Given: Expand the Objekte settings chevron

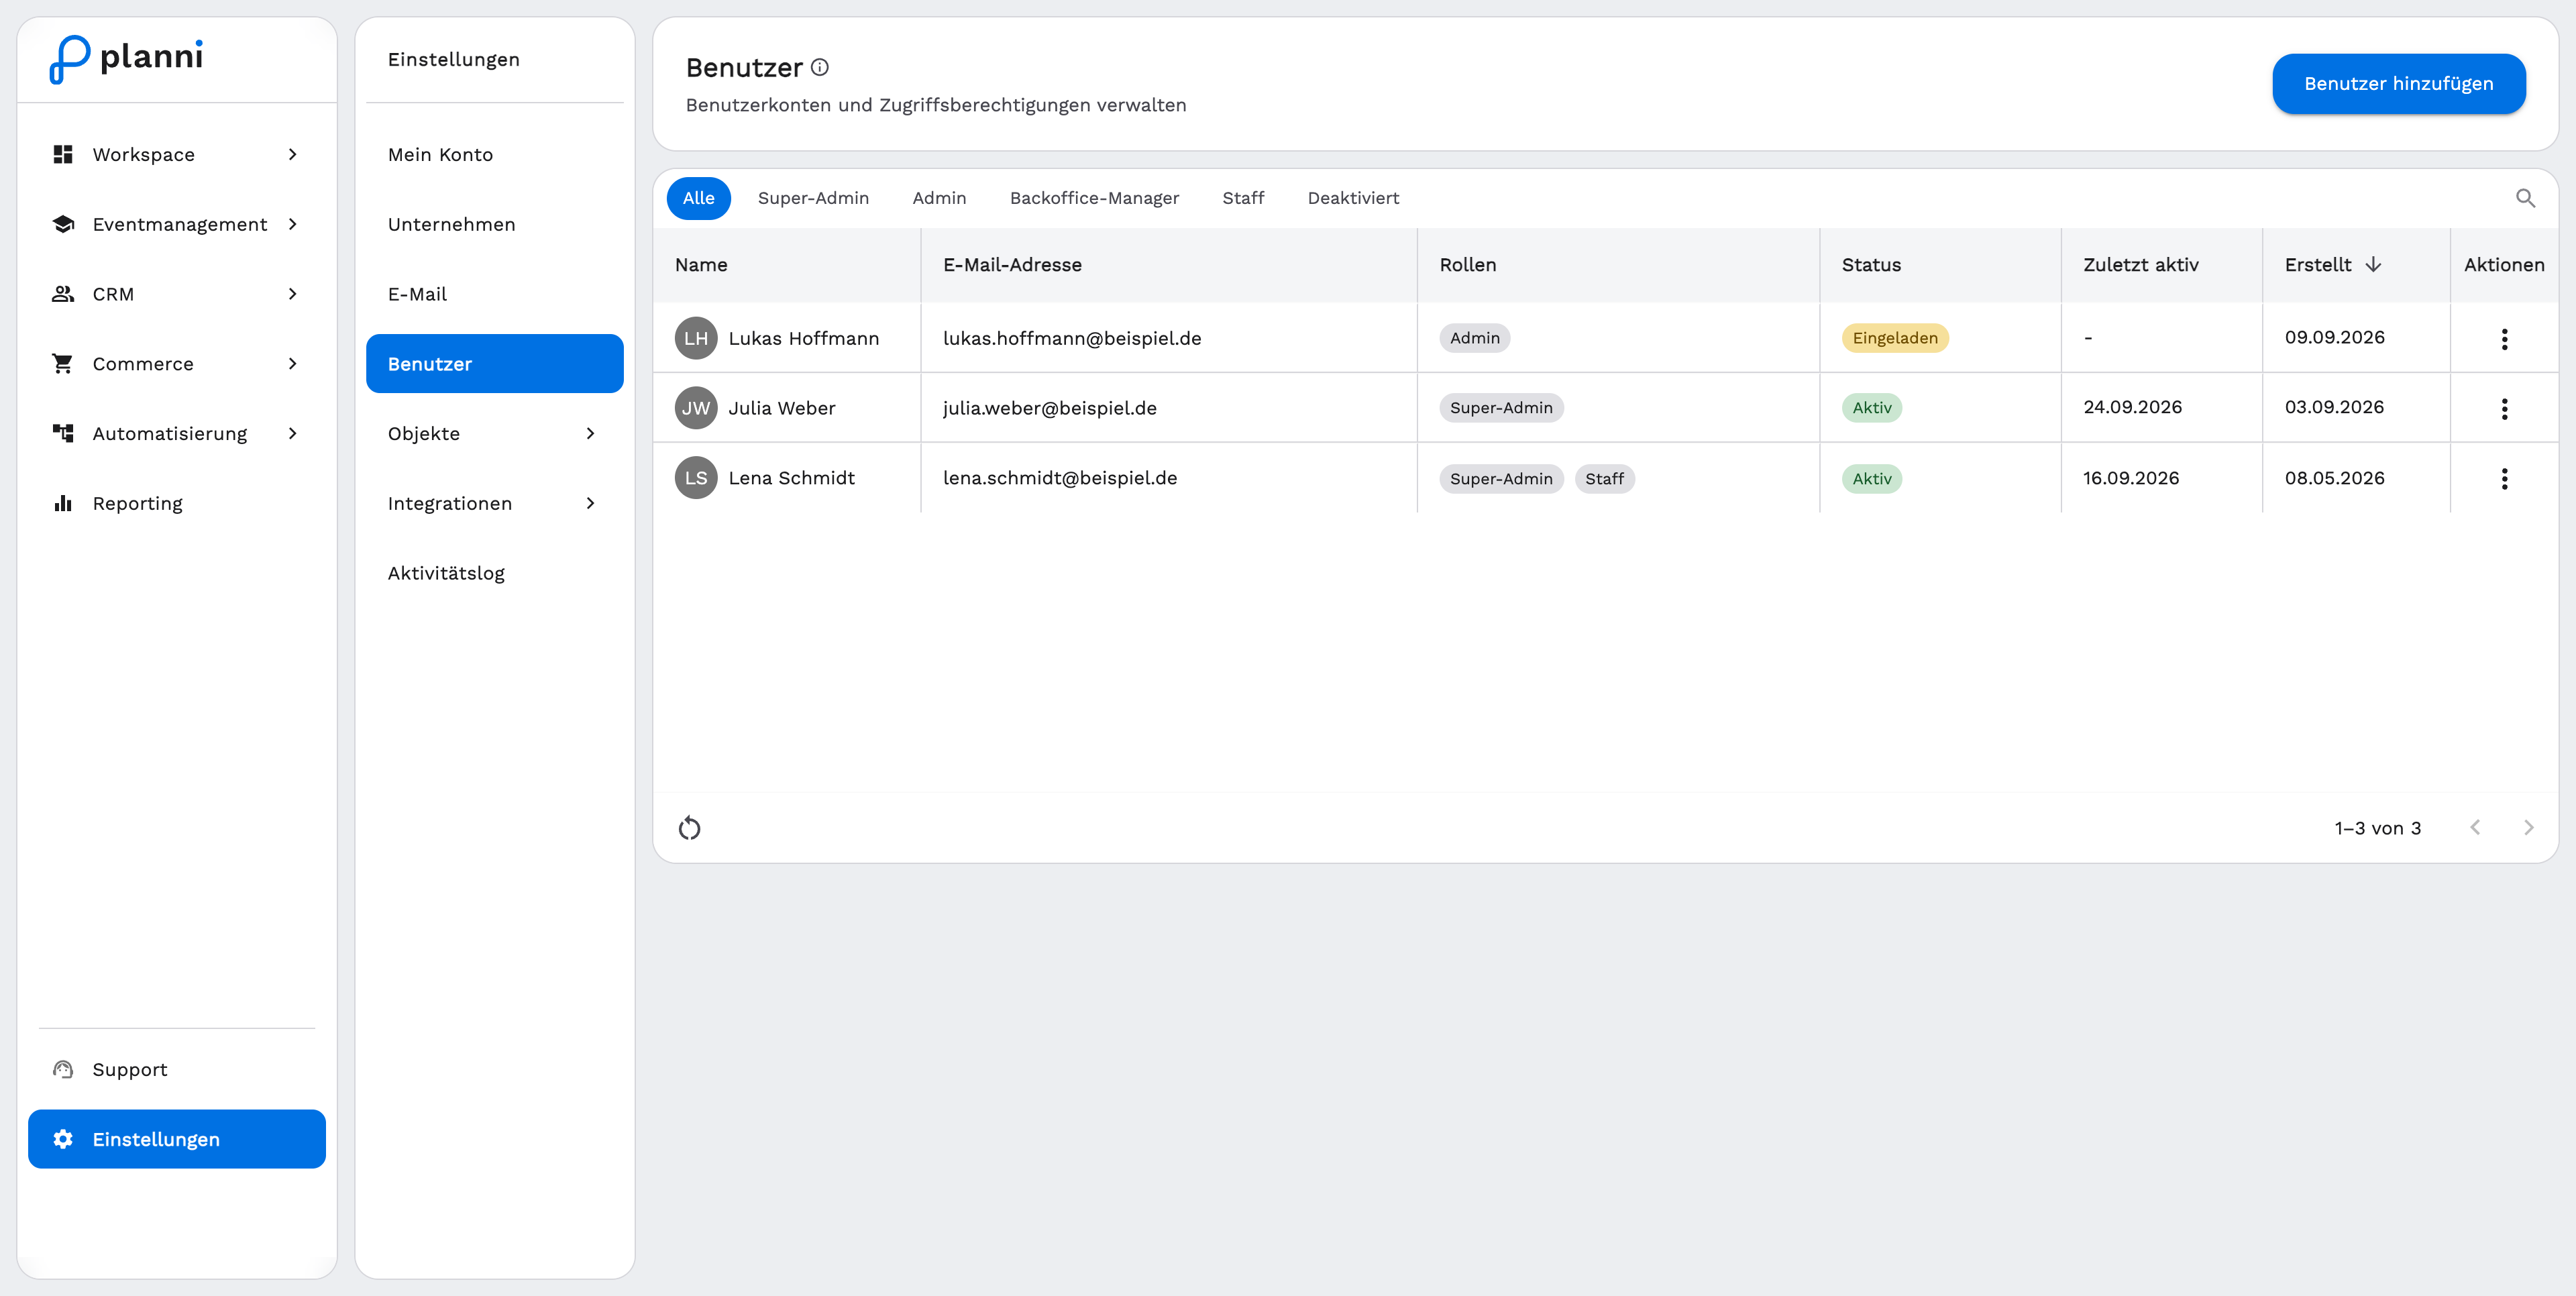Looking at the screenshot, I should point(590,433).
